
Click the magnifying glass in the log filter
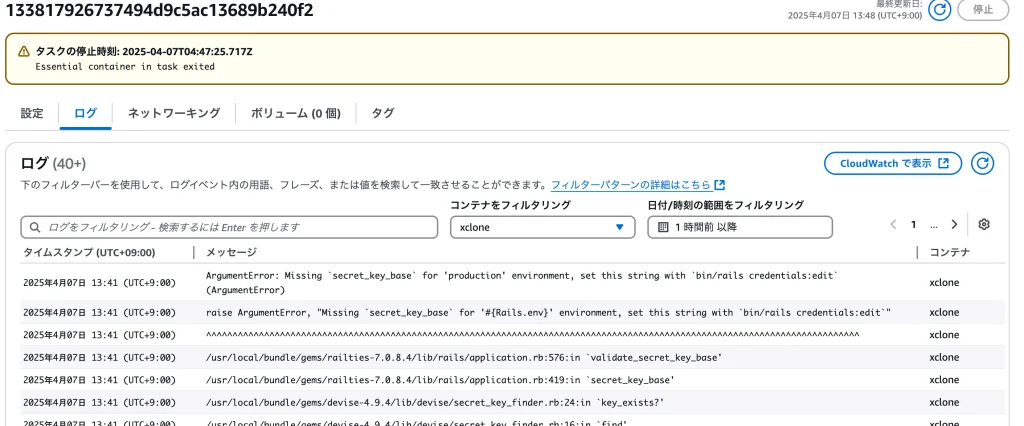[x=35, y=227]
